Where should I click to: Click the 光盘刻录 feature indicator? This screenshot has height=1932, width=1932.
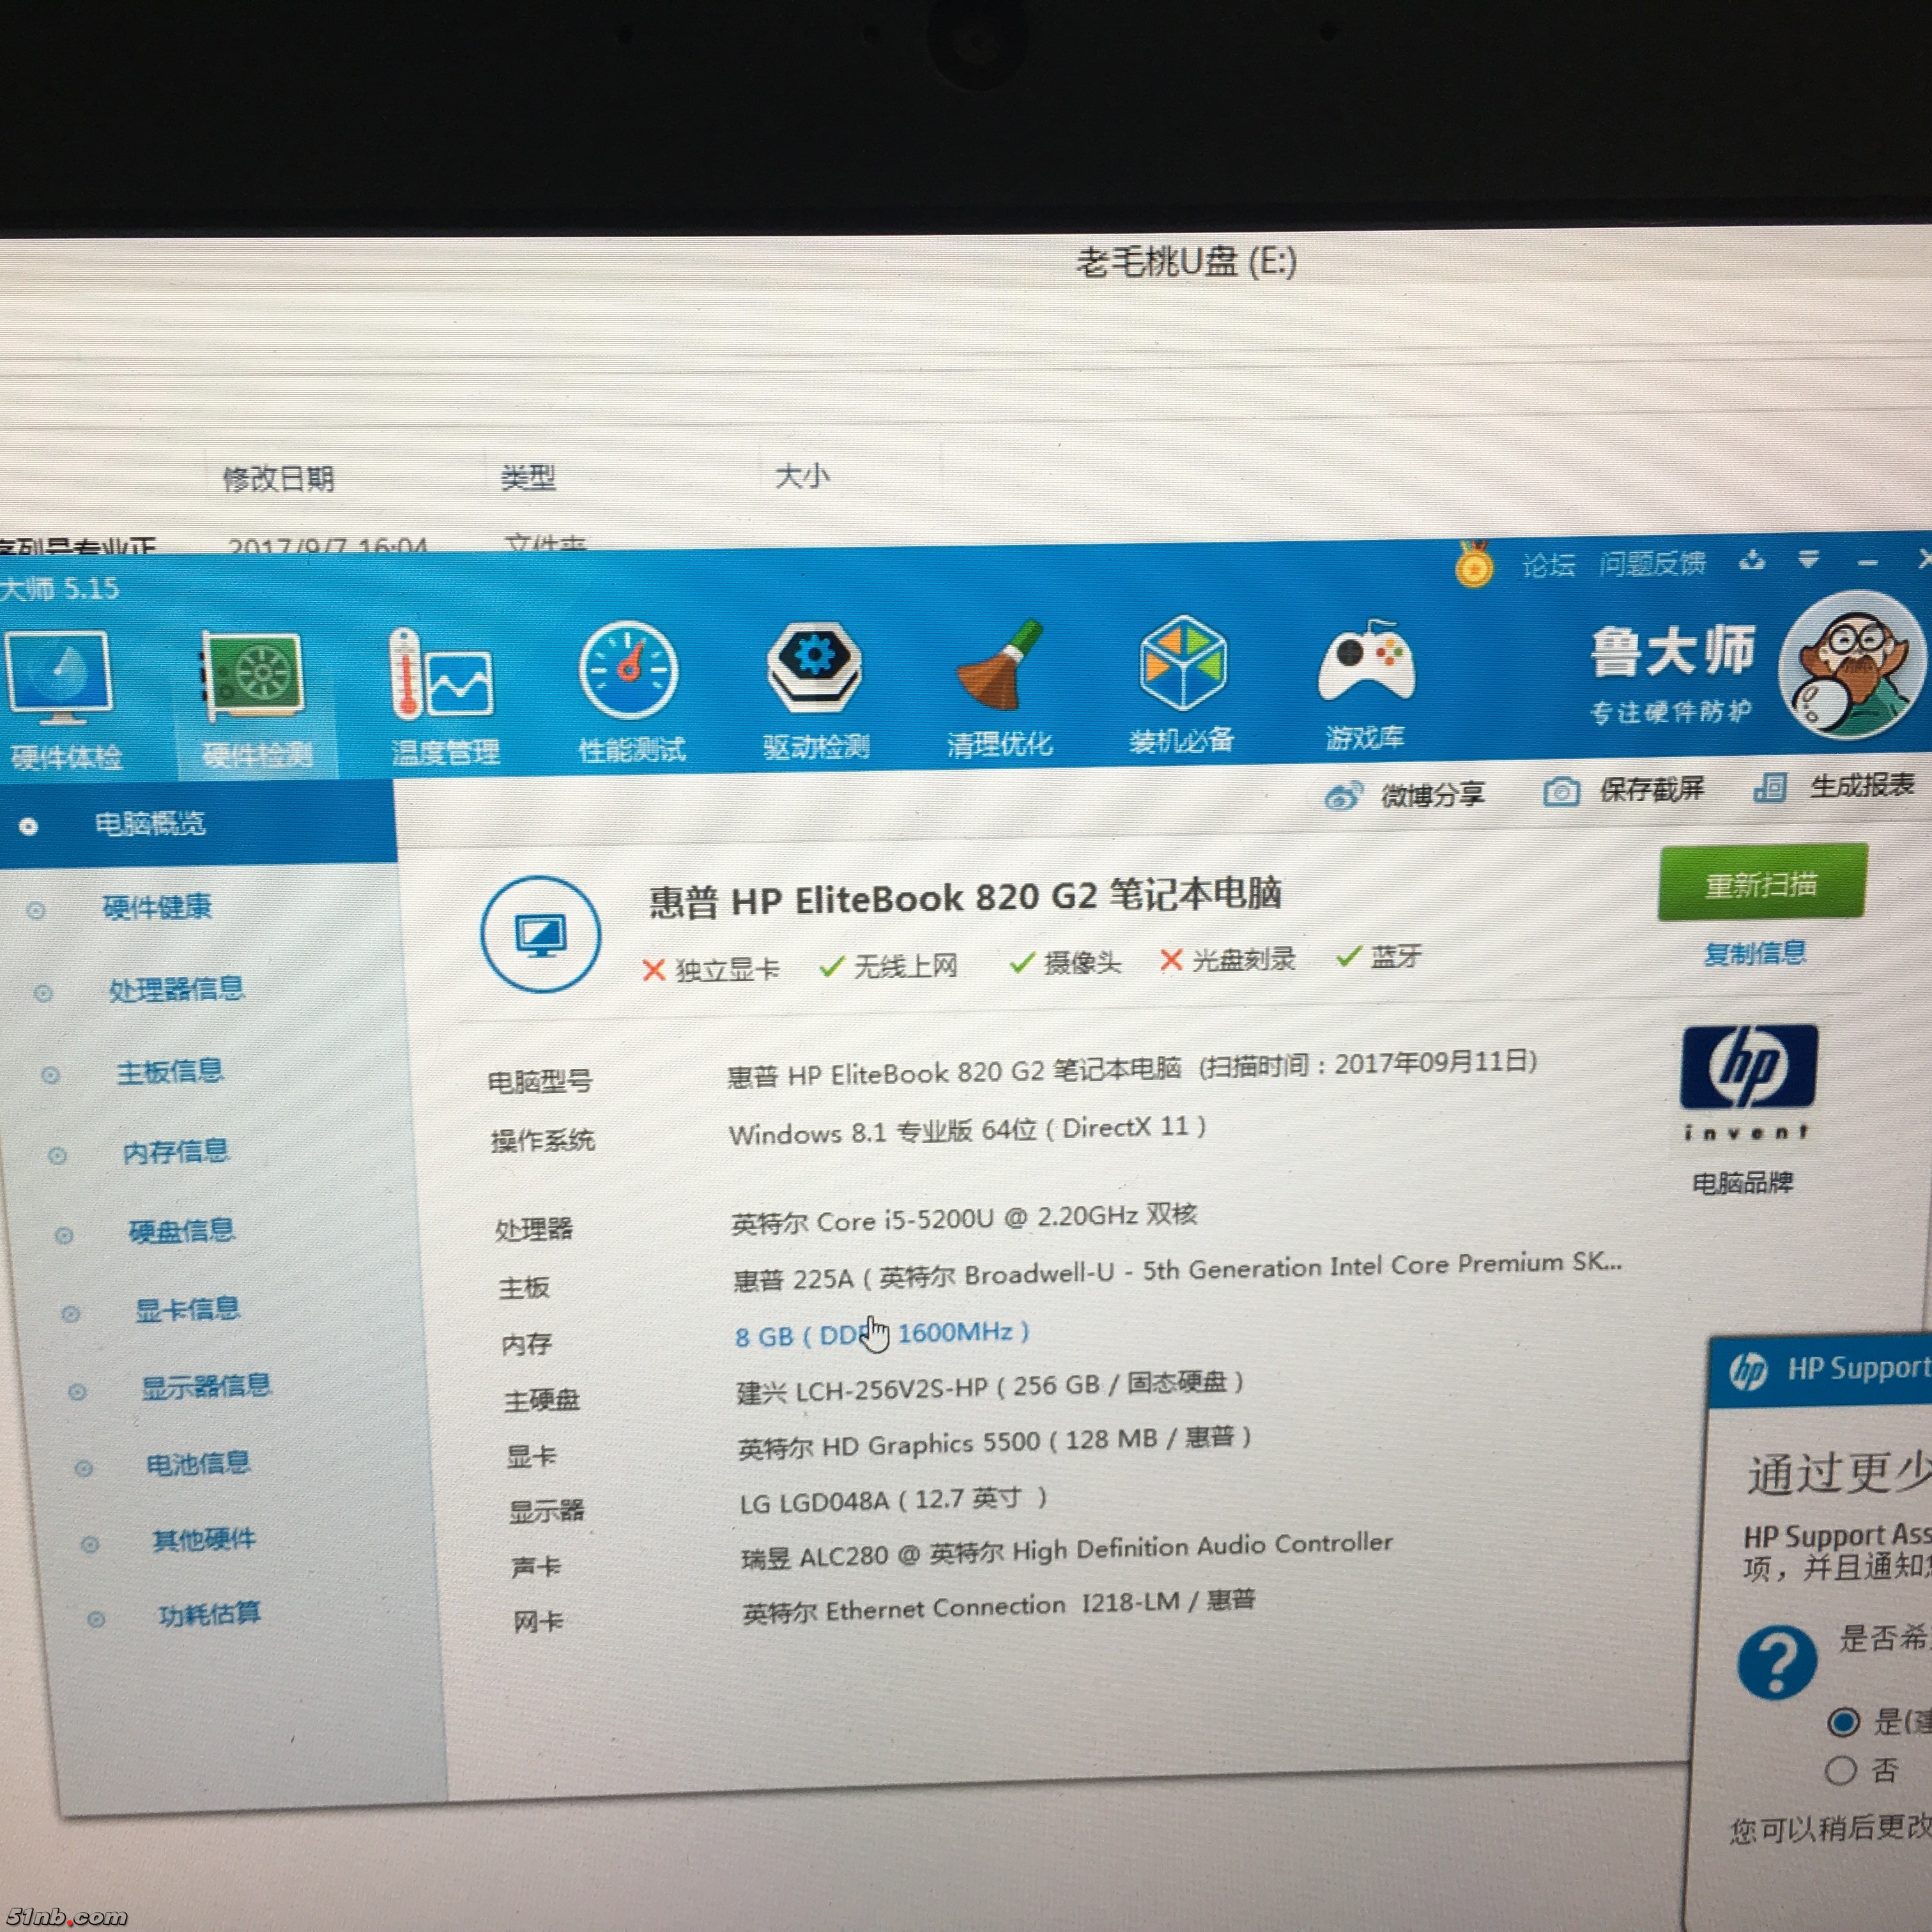click(1227, 960)
